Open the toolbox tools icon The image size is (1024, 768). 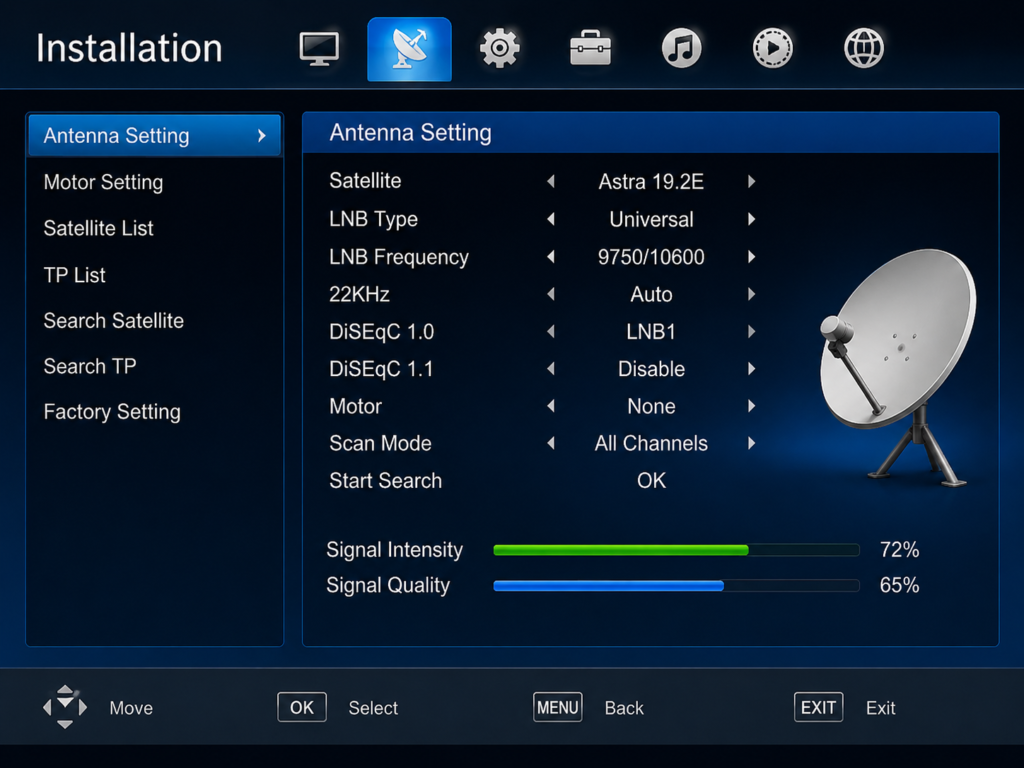[590, 48]
